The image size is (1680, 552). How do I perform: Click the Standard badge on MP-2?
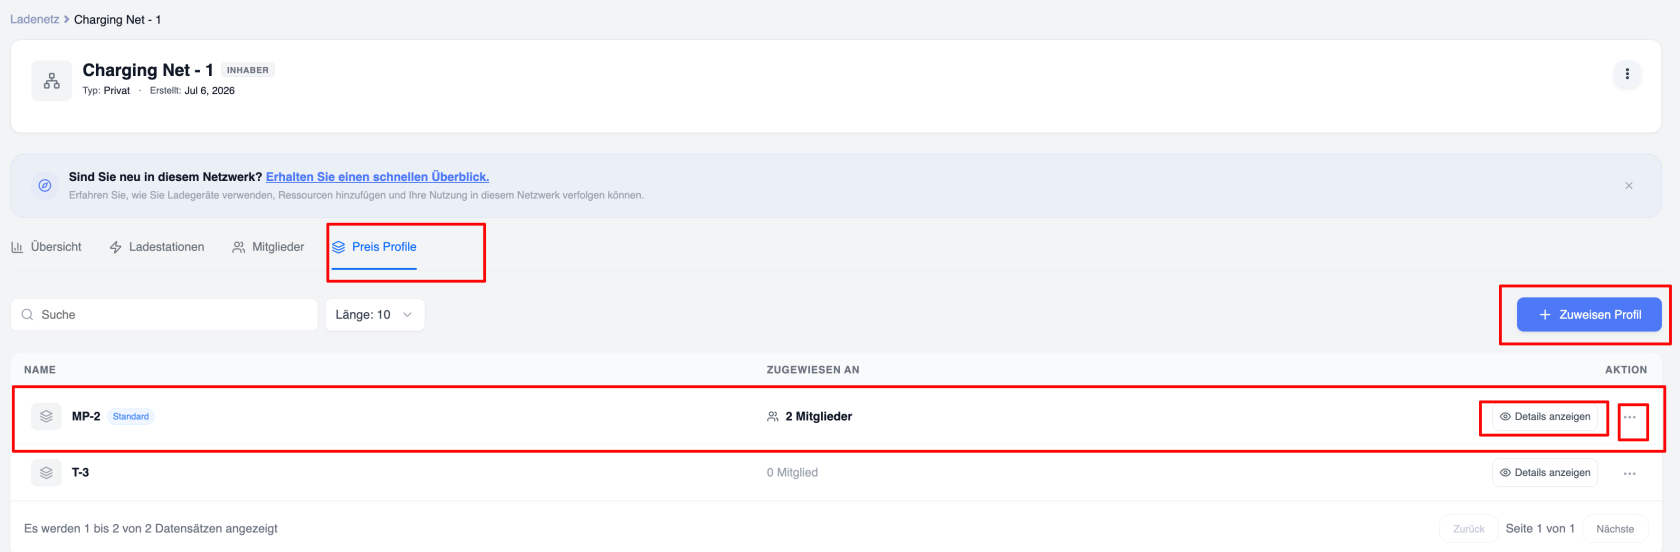(131, 417)
